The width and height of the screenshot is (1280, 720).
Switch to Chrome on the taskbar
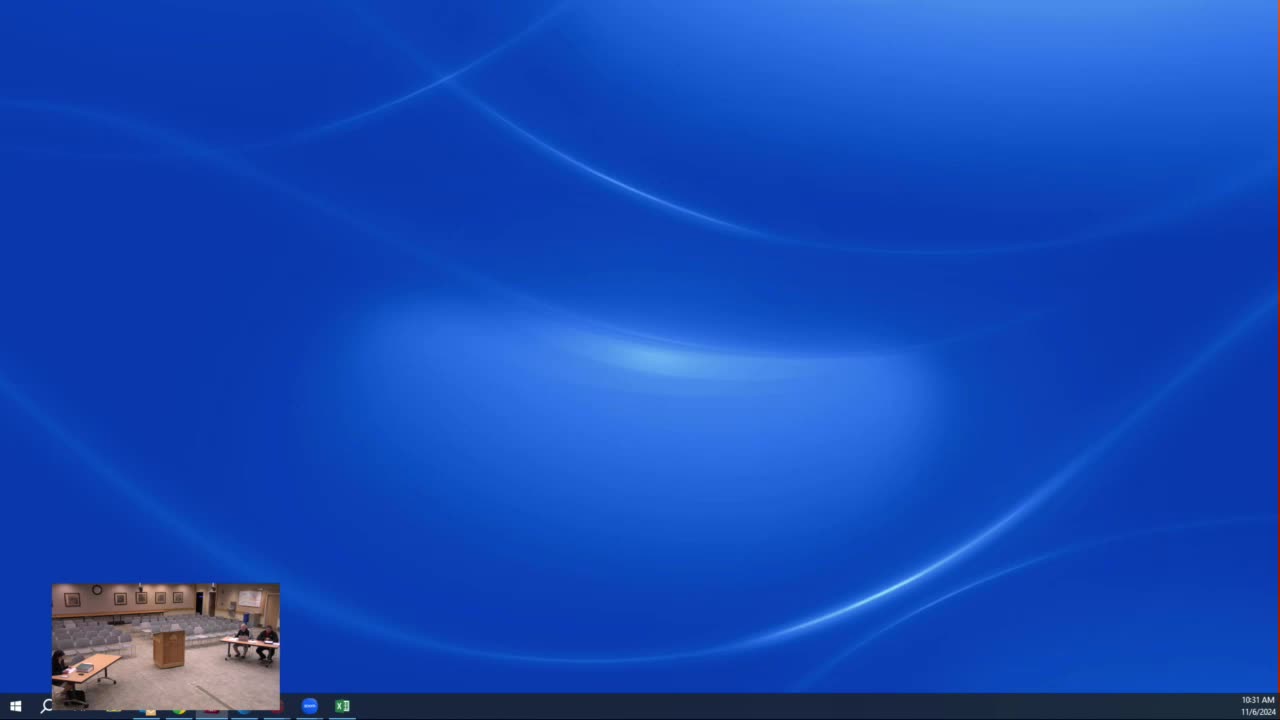pos(179,711)
